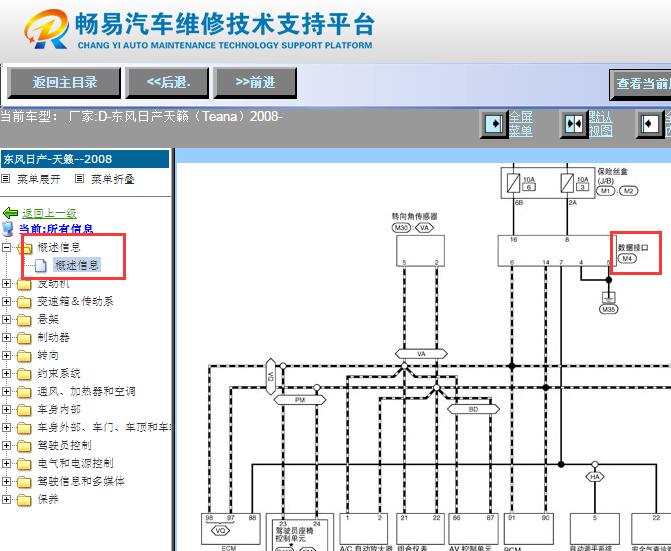
Task: Click the 悬架 folder icon
Action: pyautogui.click(x=24, y=320)
